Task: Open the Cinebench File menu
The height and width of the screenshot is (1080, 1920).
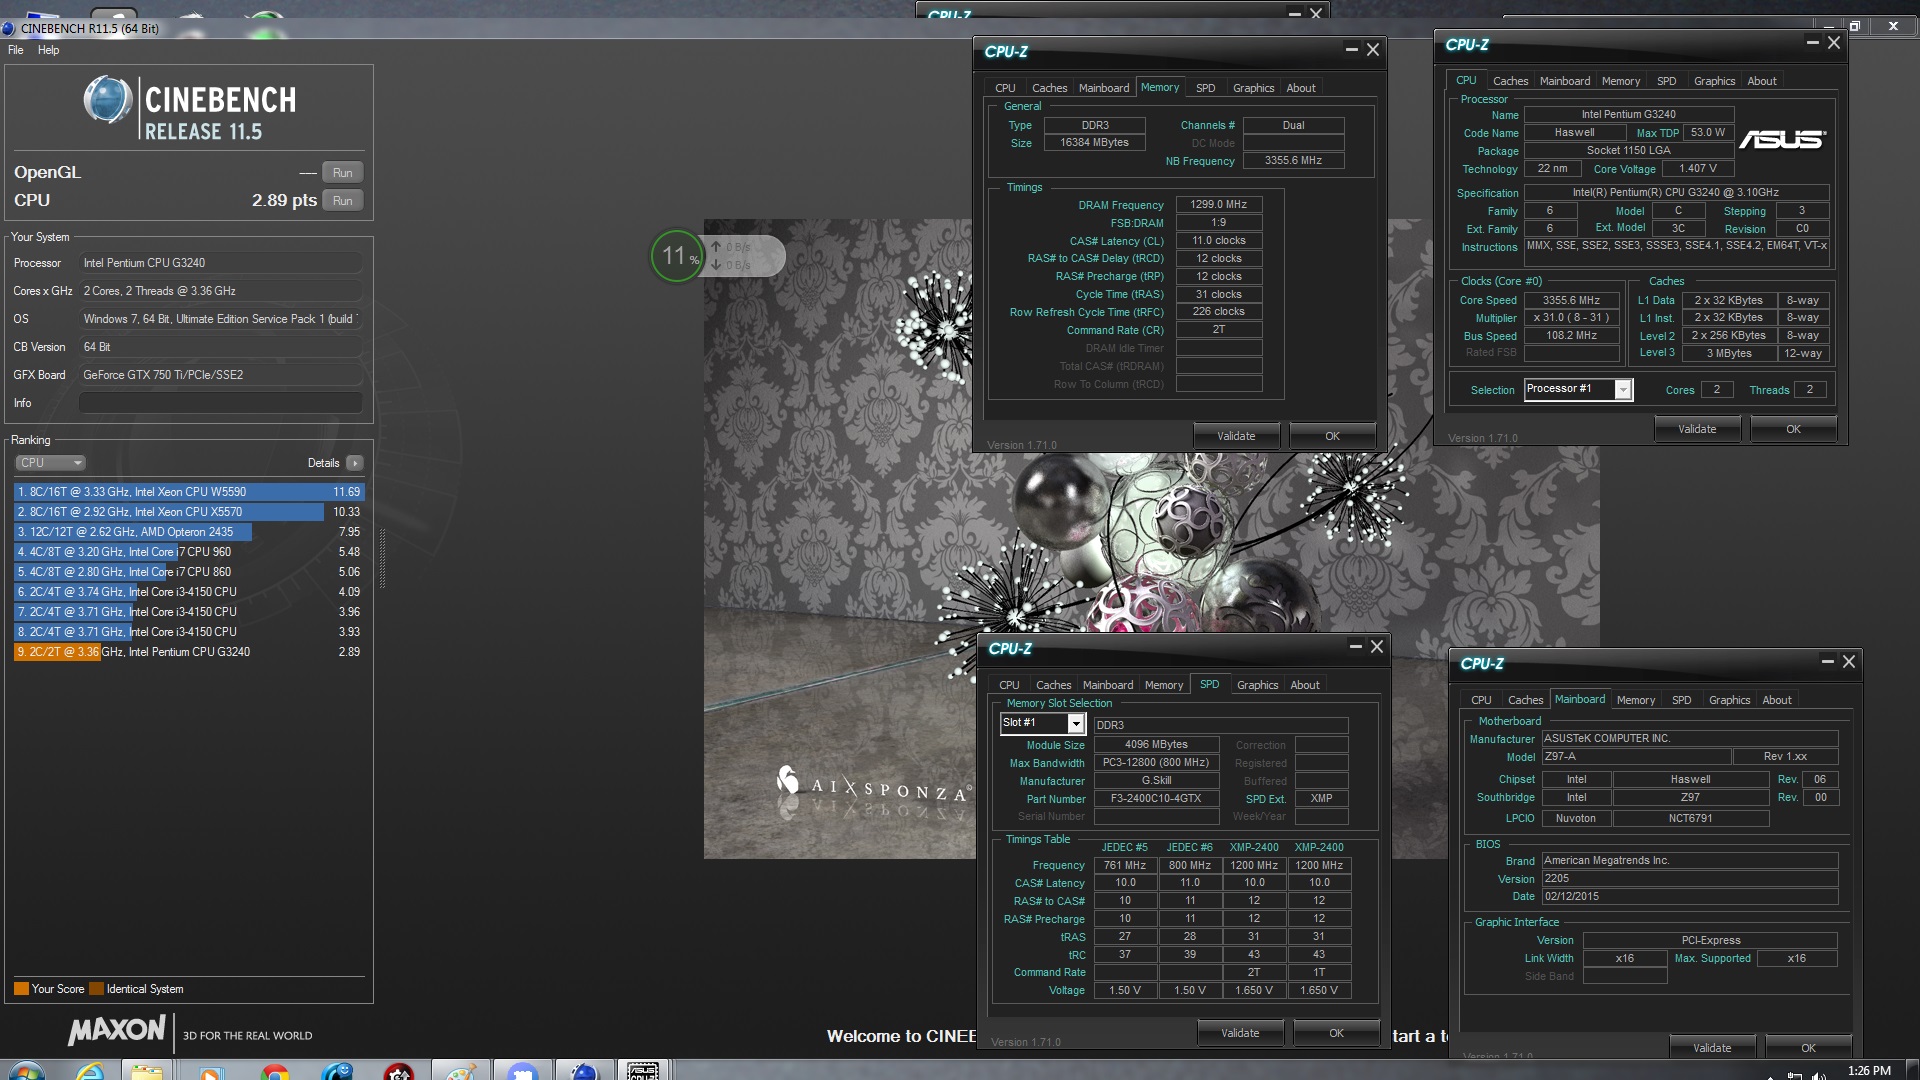Action: (x=15, y=50)
